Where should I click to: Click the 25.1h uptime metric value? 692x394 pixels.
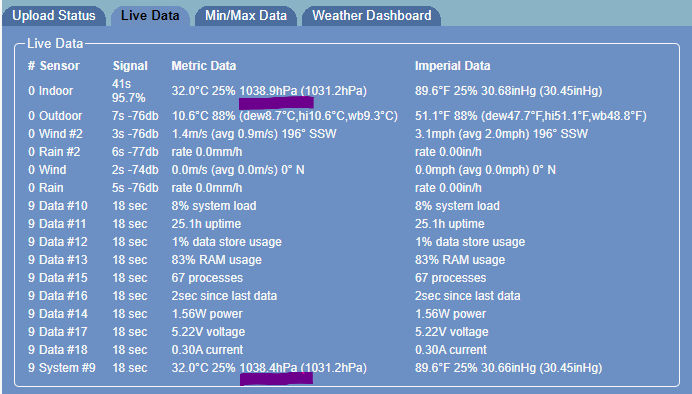(x=206, y=224)
